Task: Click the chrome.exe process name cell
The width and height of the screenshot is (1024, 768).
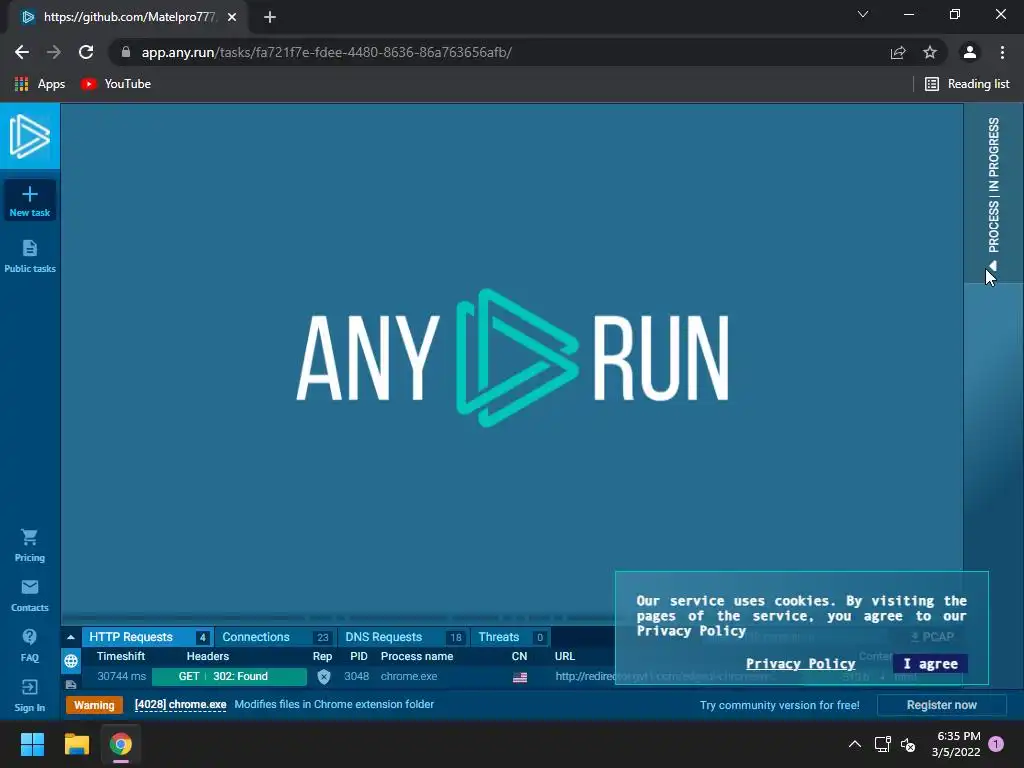Action: [409, 677]
